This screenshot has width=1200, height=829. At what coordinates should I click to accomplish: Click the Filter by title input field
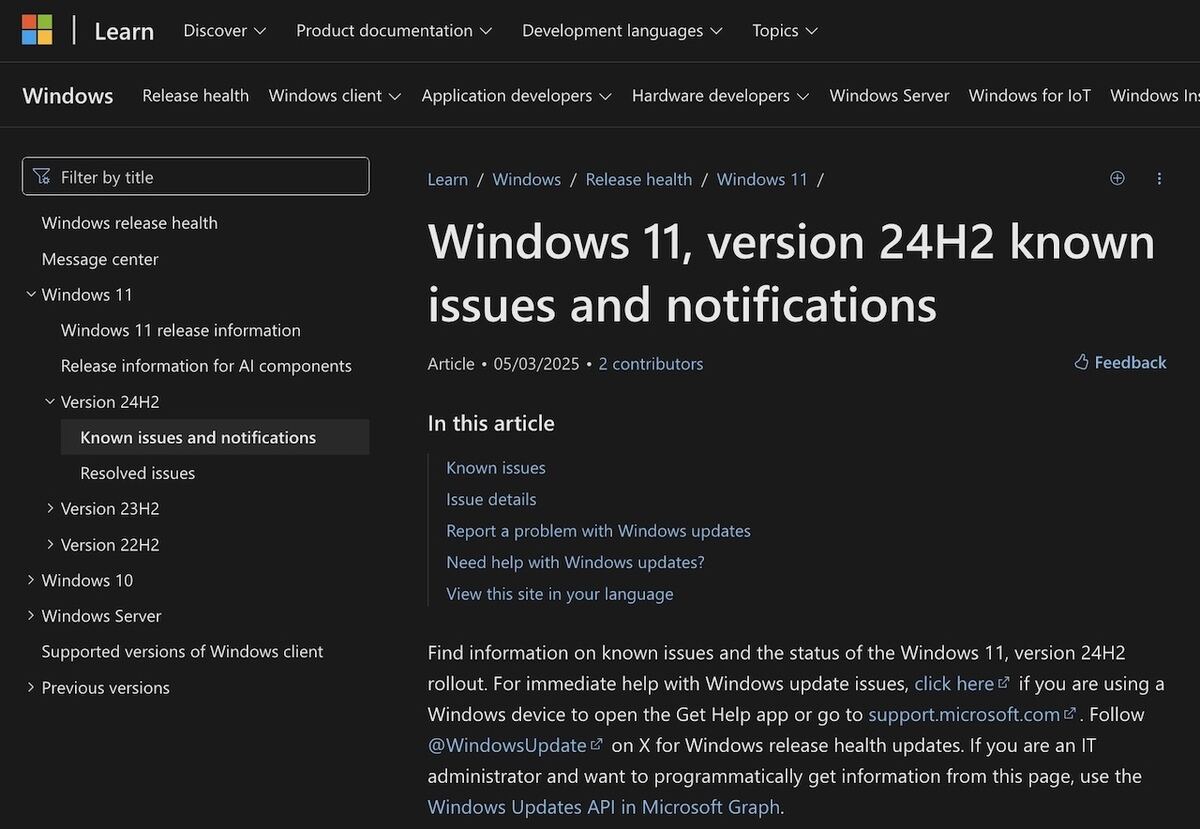pyautogui.click(x=196, y=177)
